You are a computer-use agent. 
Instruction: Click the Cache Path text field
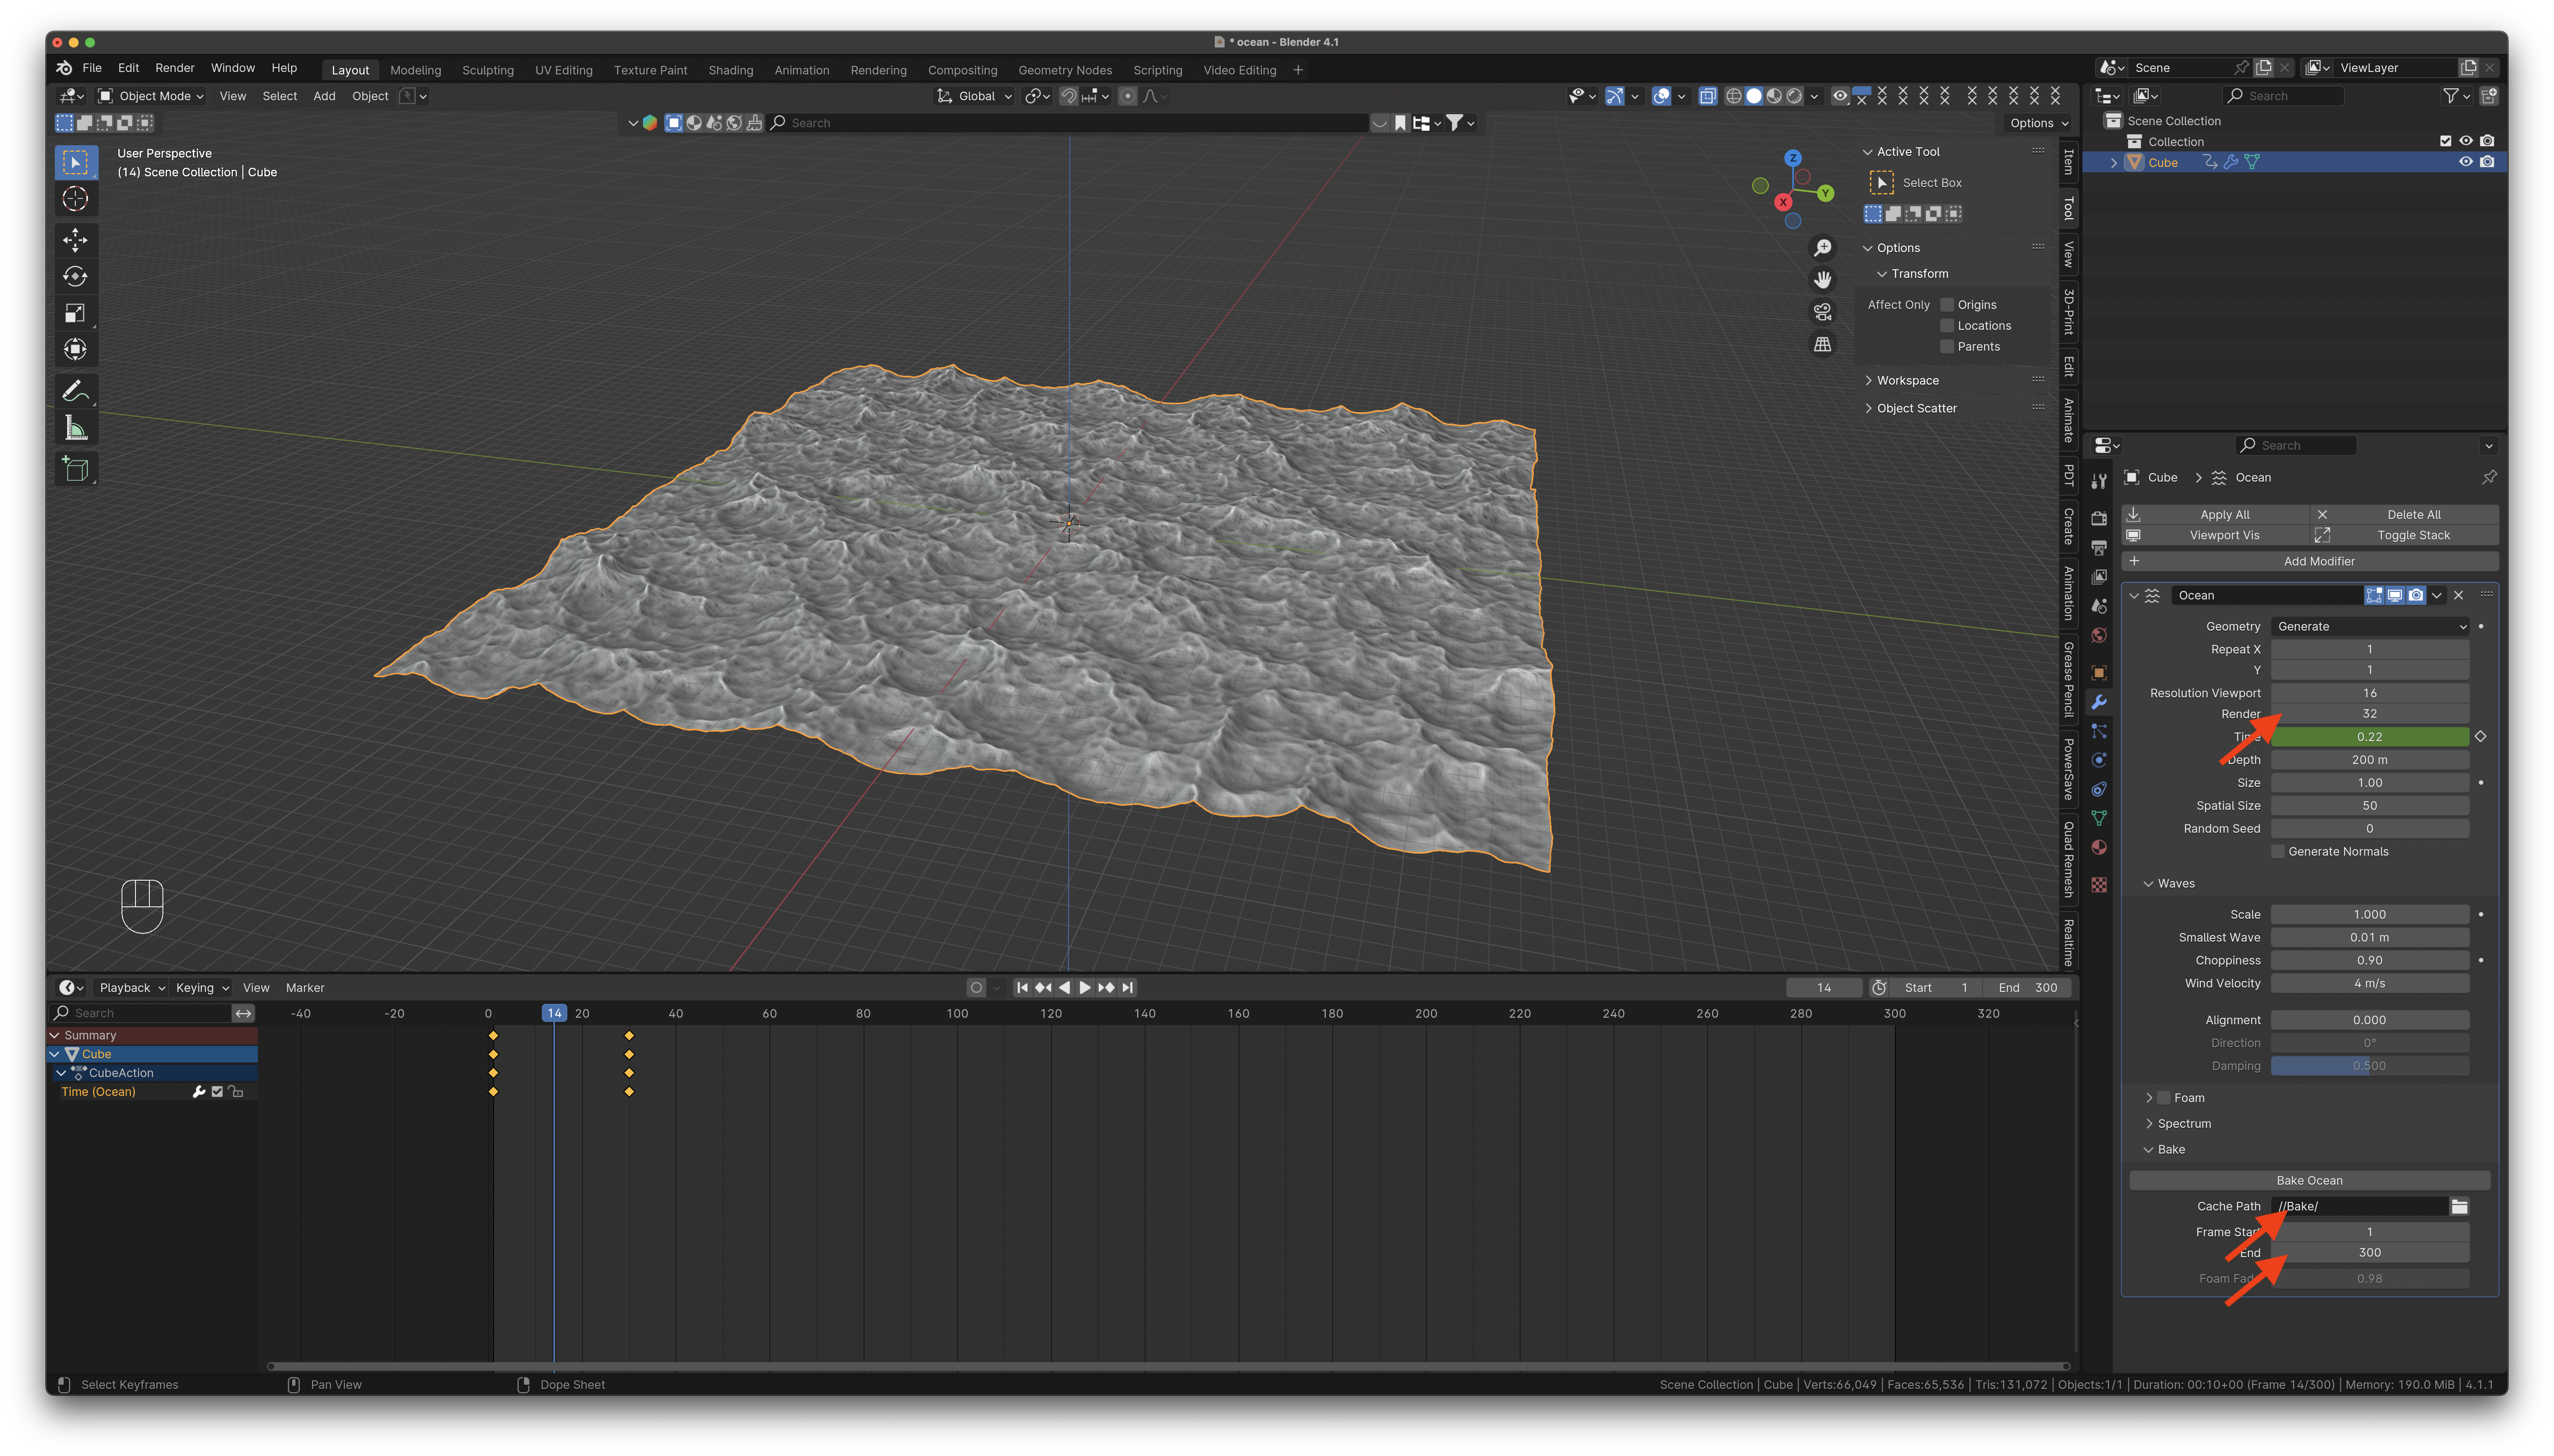tap(2359, 1207)
